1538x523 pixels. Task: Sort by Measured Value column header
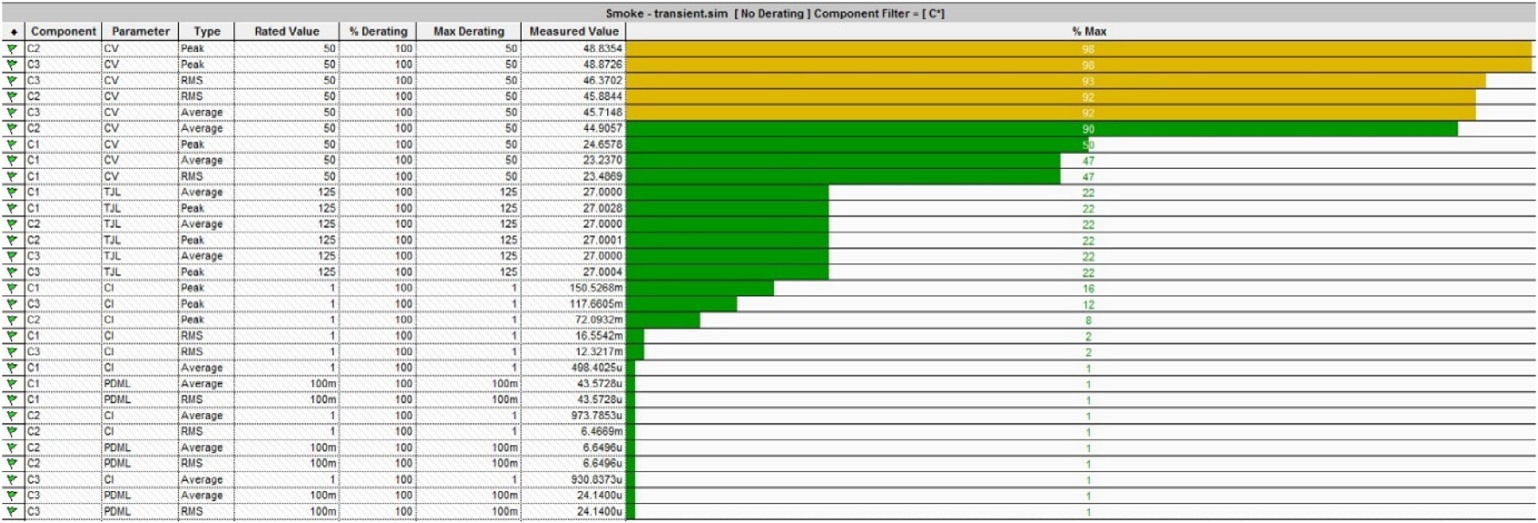[574, 32]
